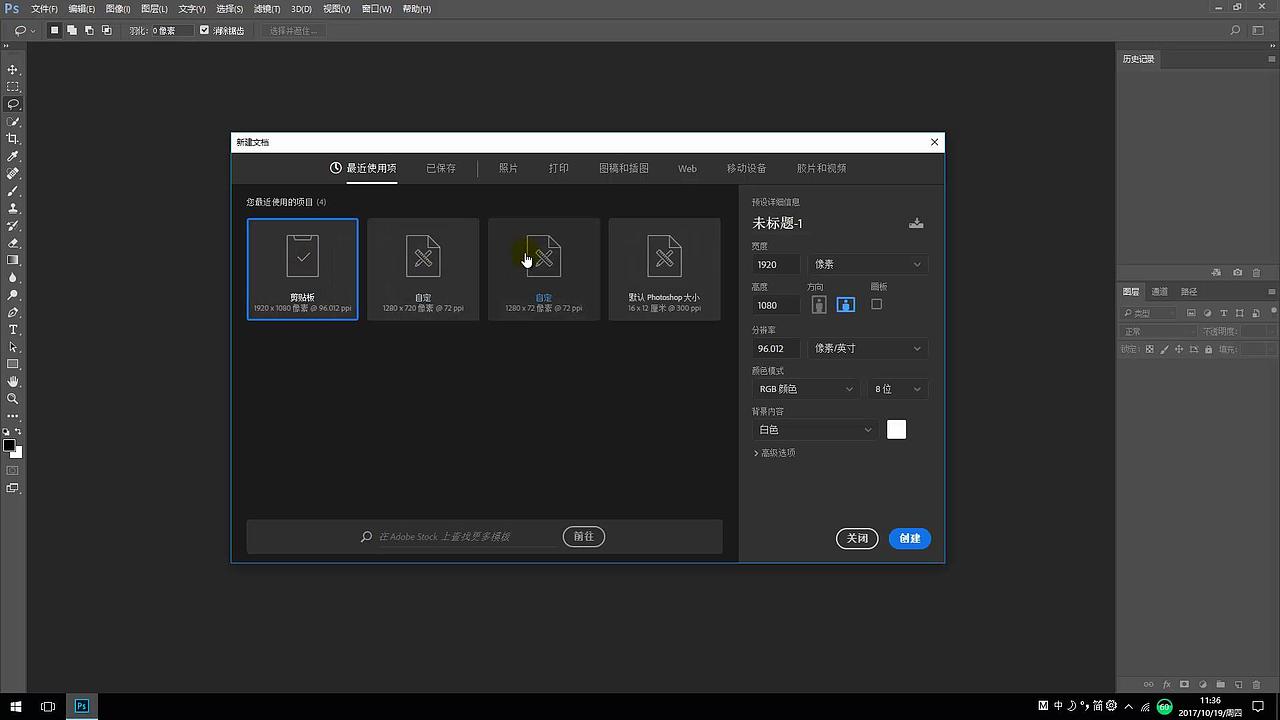The image size is (1280, 720).
Task: Toggle the 消除锯齿 anti-alias checkbox
Action: coord(205,31)
